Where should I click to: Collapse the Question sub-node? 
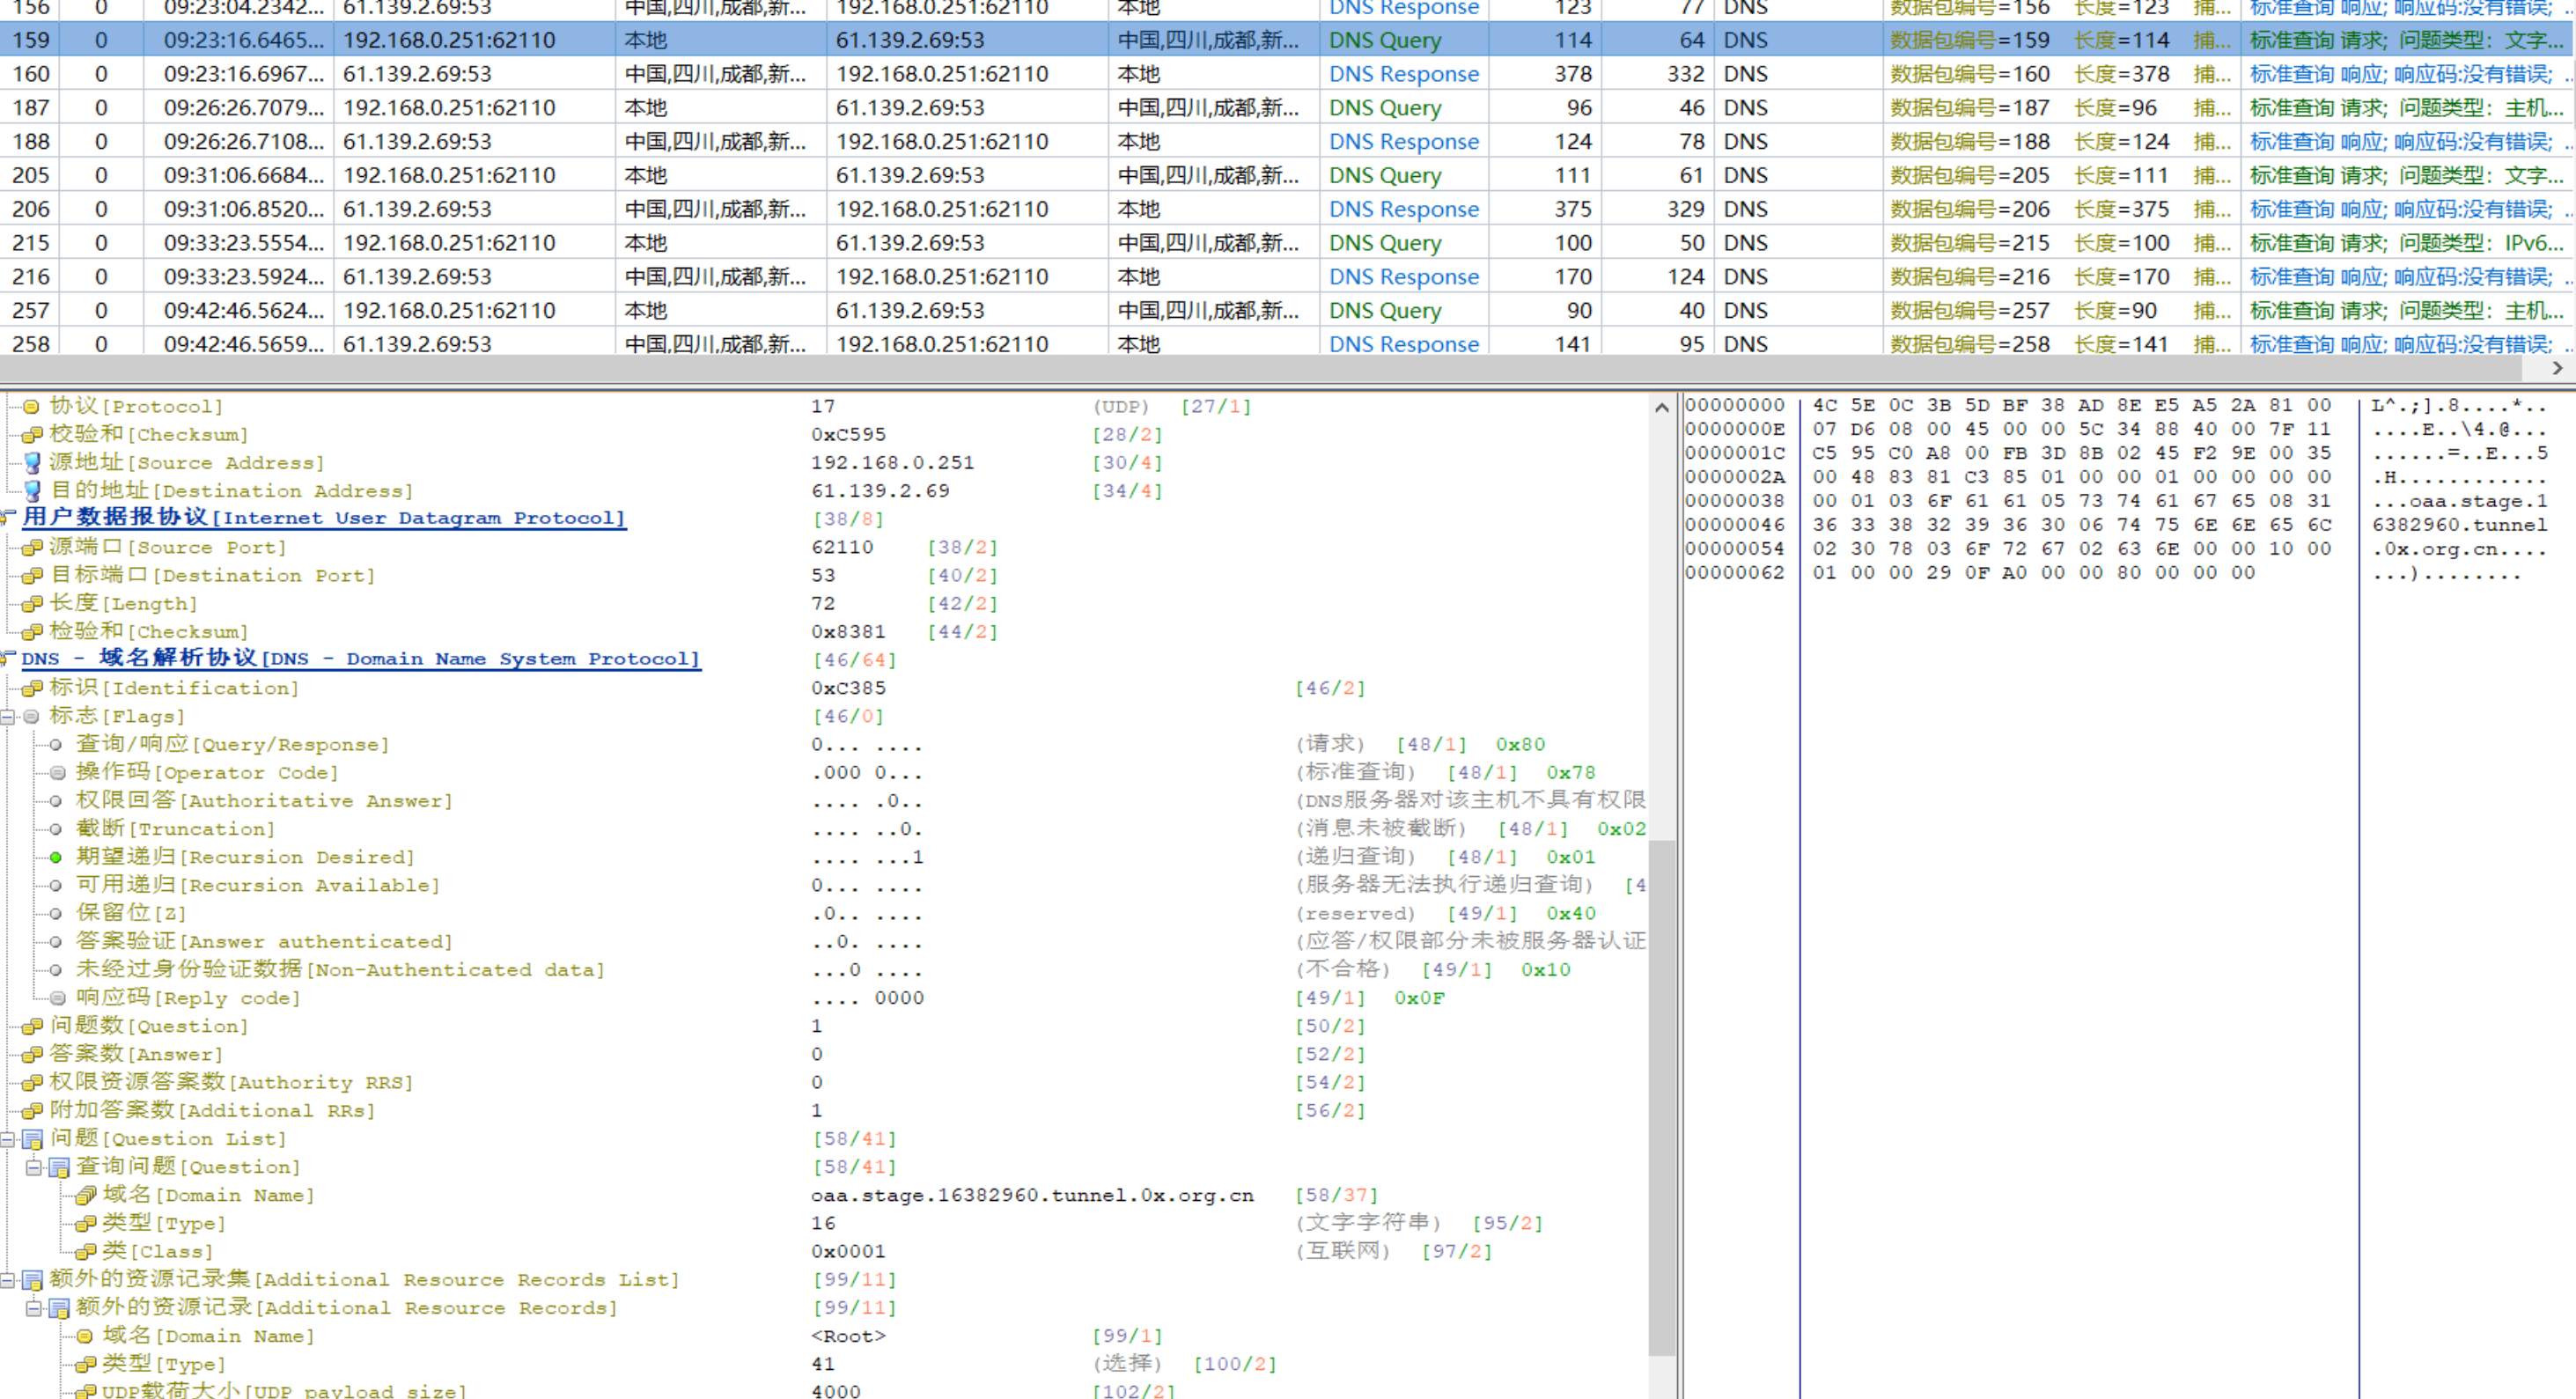[33, 1167]
